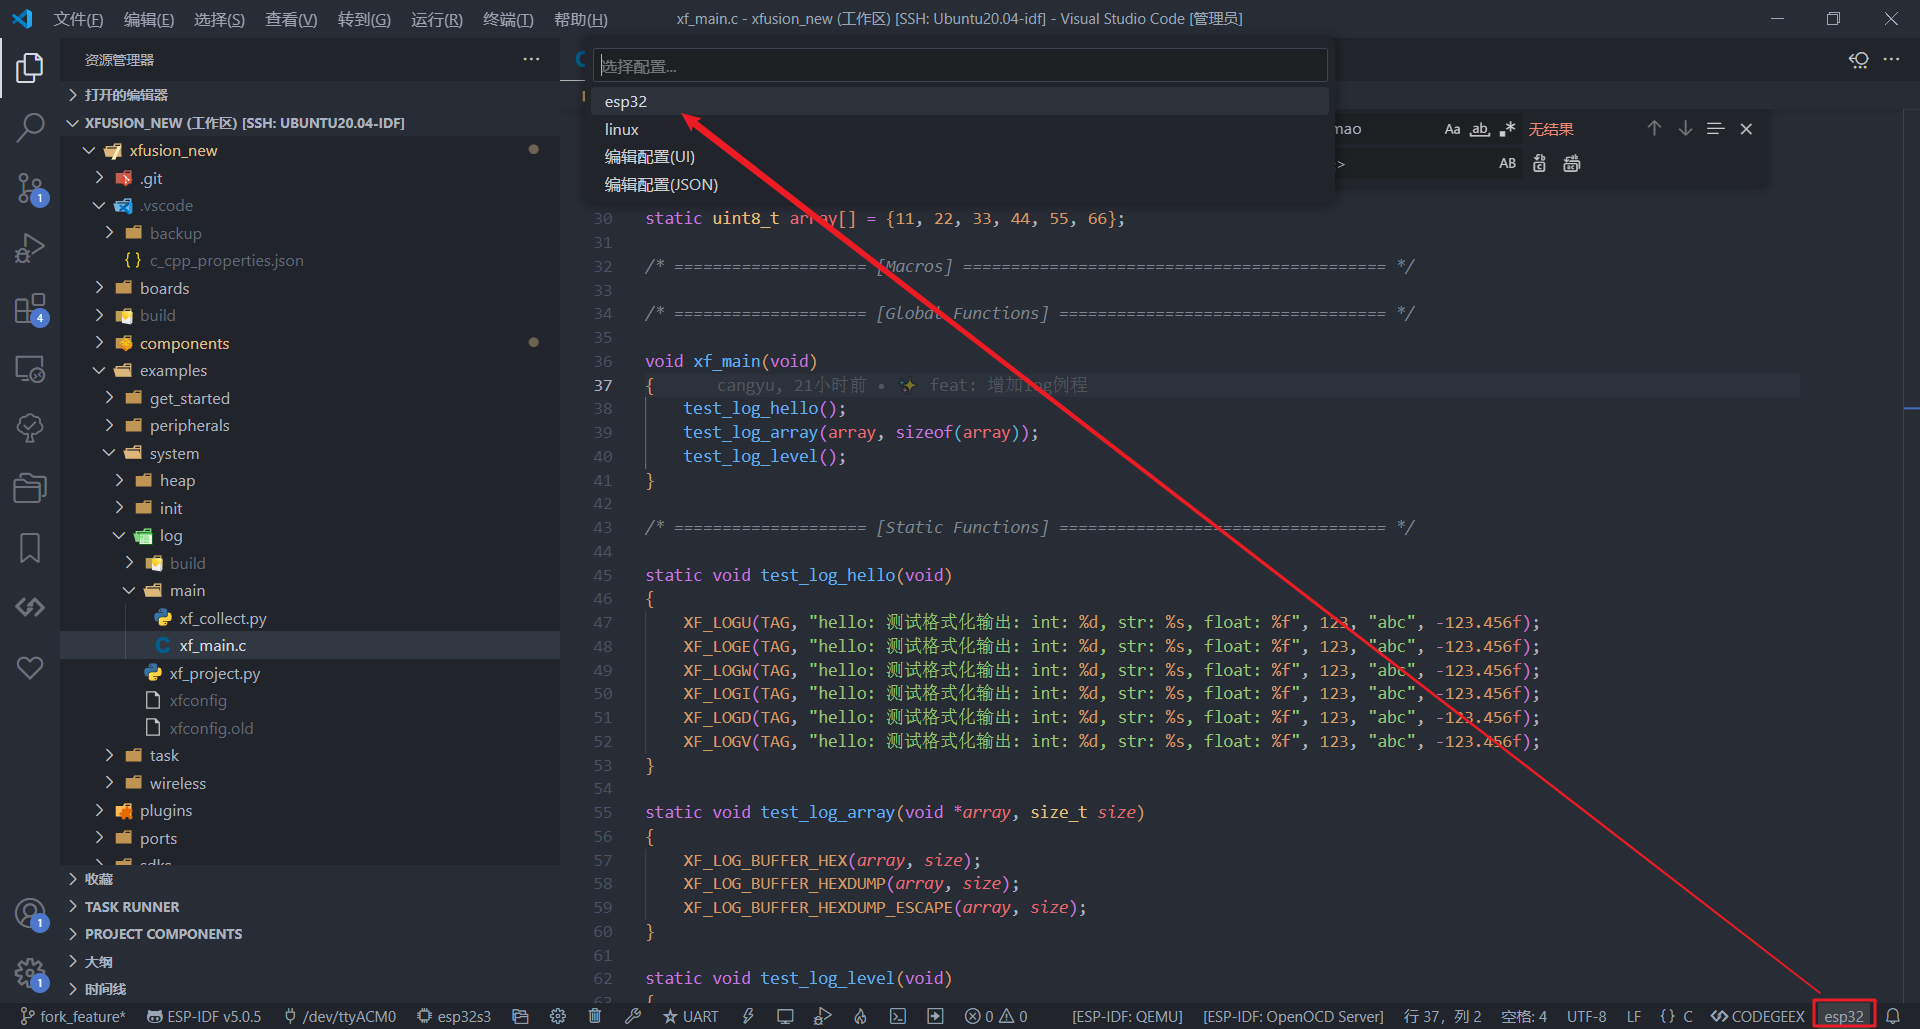The image size is (1920, 1029).
Task: Click explorer panel more actions ellipsis
Action: click(531, 60)
